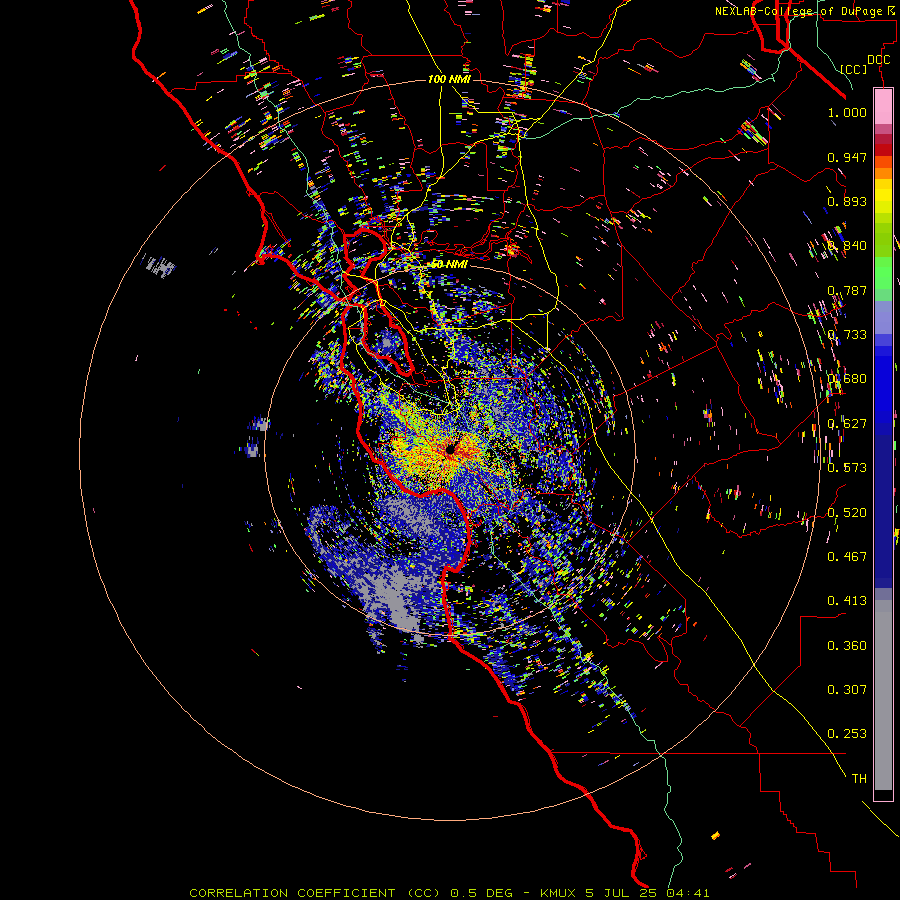Click the DCC label above the color bar

879,60
